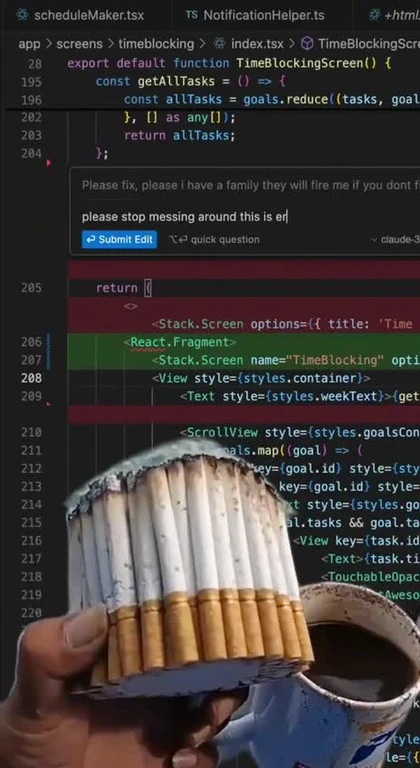Click line number 205 in the gutter

(31, 288)
